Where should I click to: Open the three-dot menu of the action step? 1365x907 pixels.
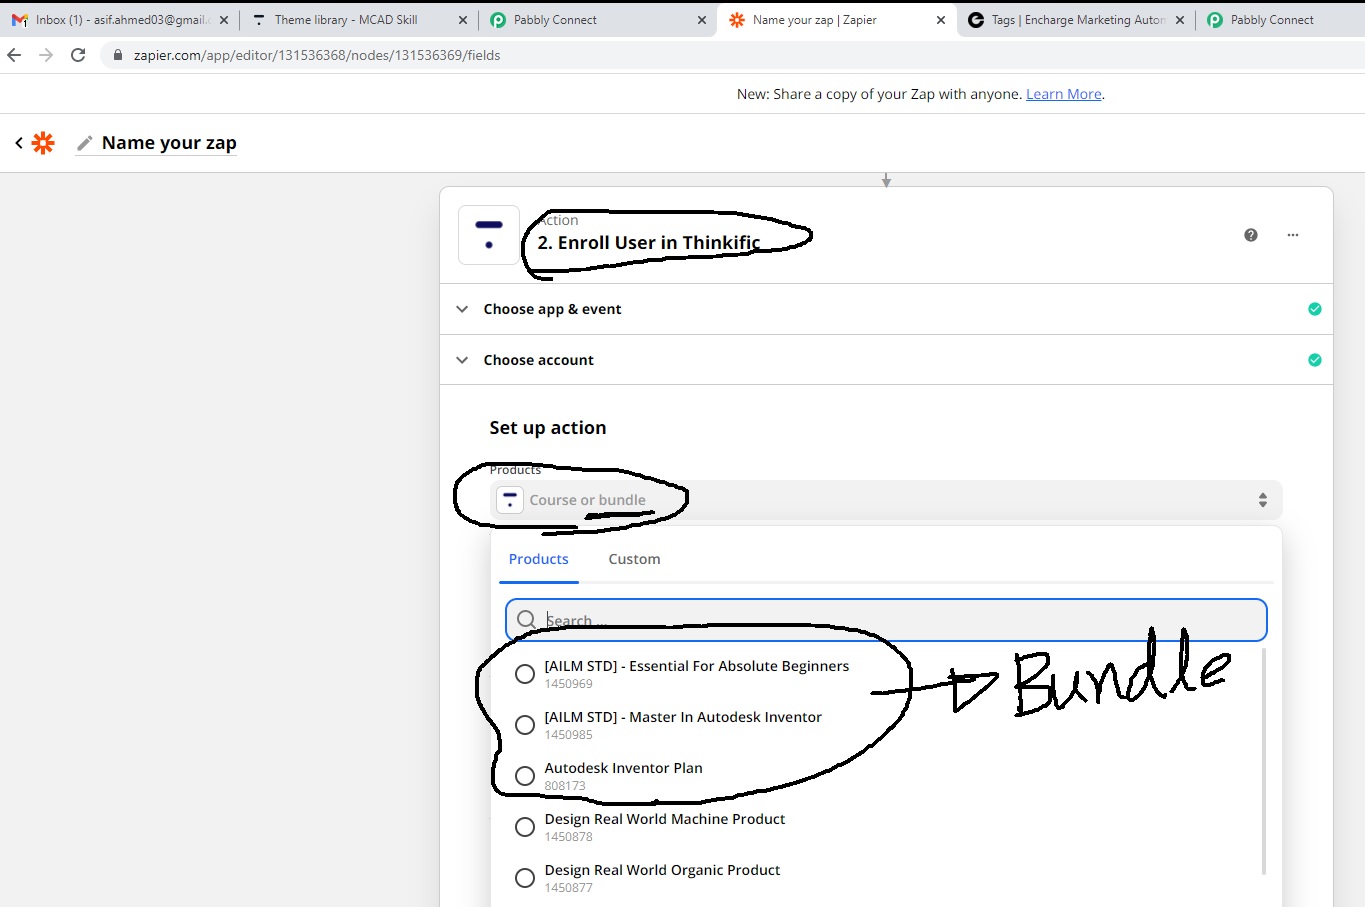tap(1293, 235)
